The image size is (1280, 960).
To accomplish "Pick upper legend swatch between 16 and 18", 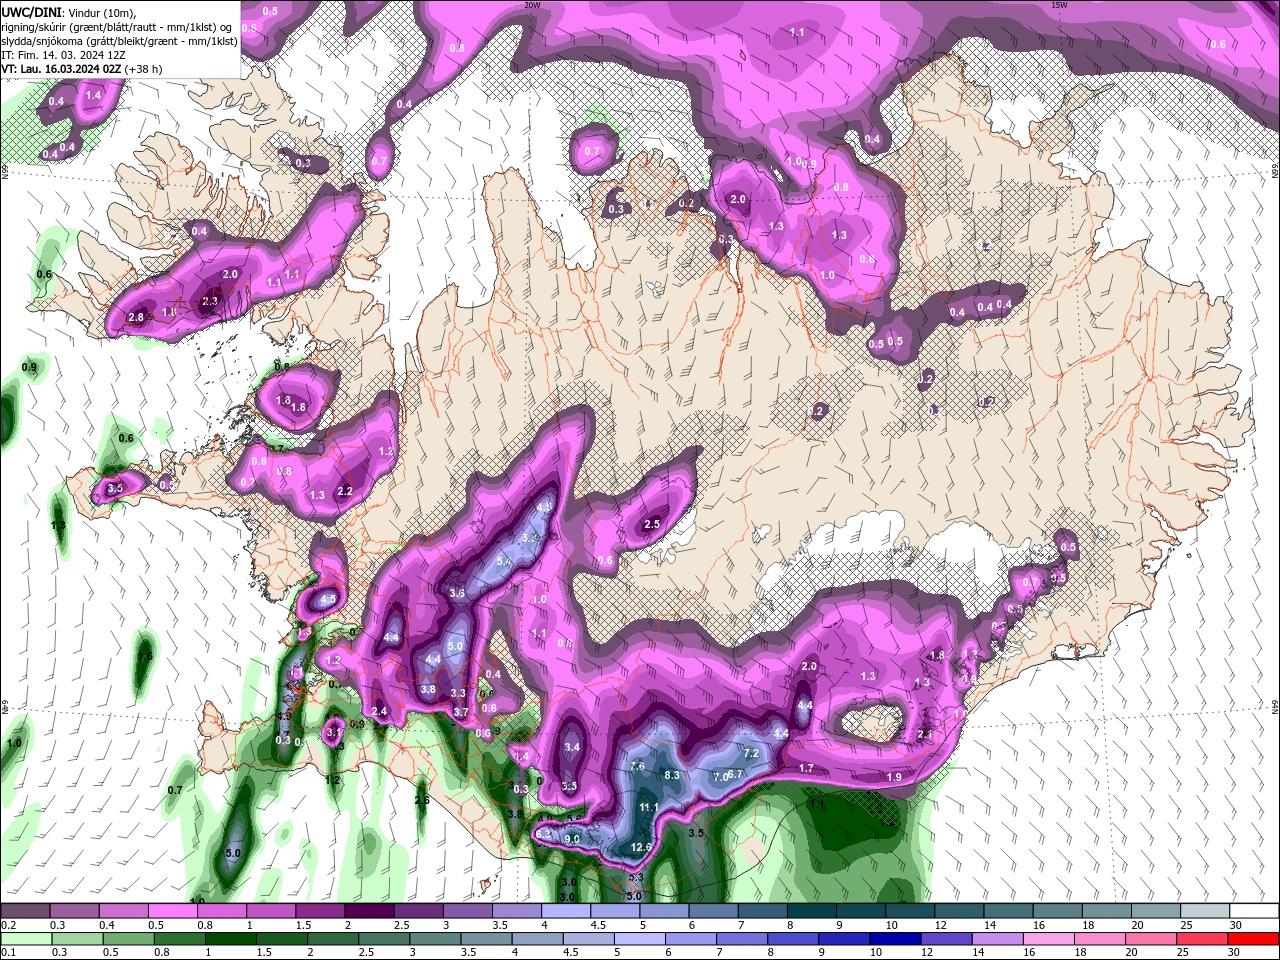I will [x=1058, y=911].
